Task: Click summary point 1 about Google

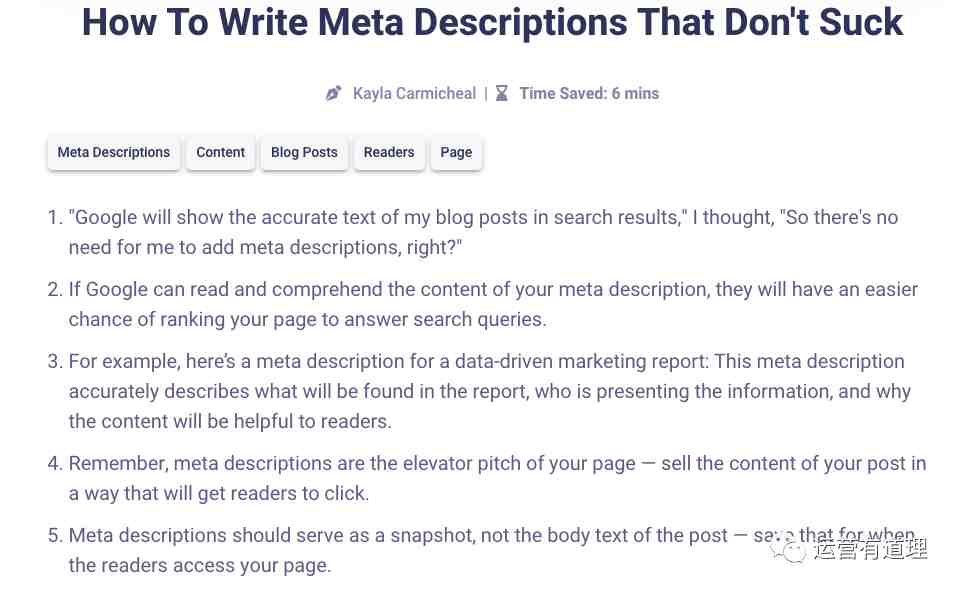Action: click(483, 232)
